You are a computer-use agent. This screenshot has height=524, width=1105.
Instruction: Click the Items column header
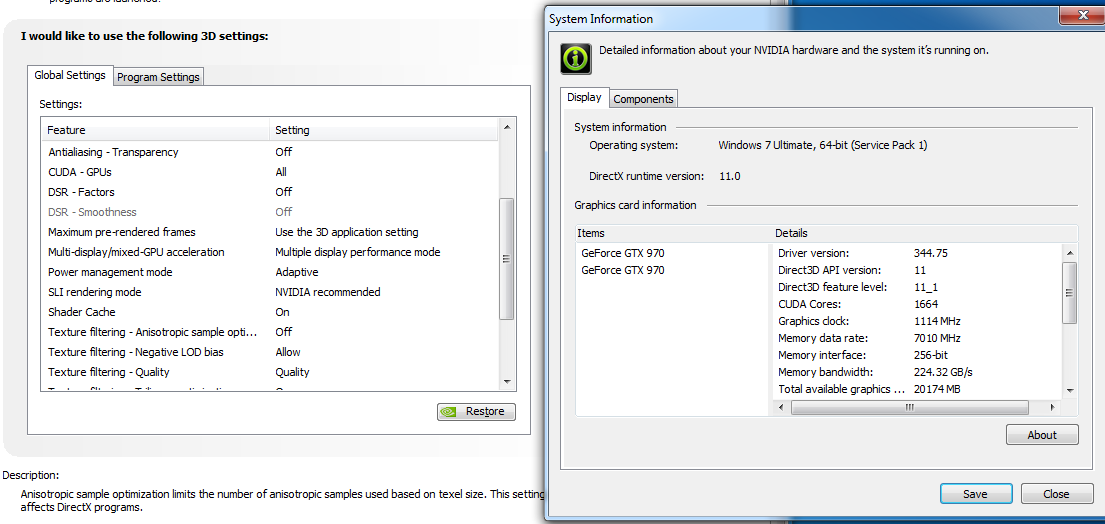click(x=674, y=232)
